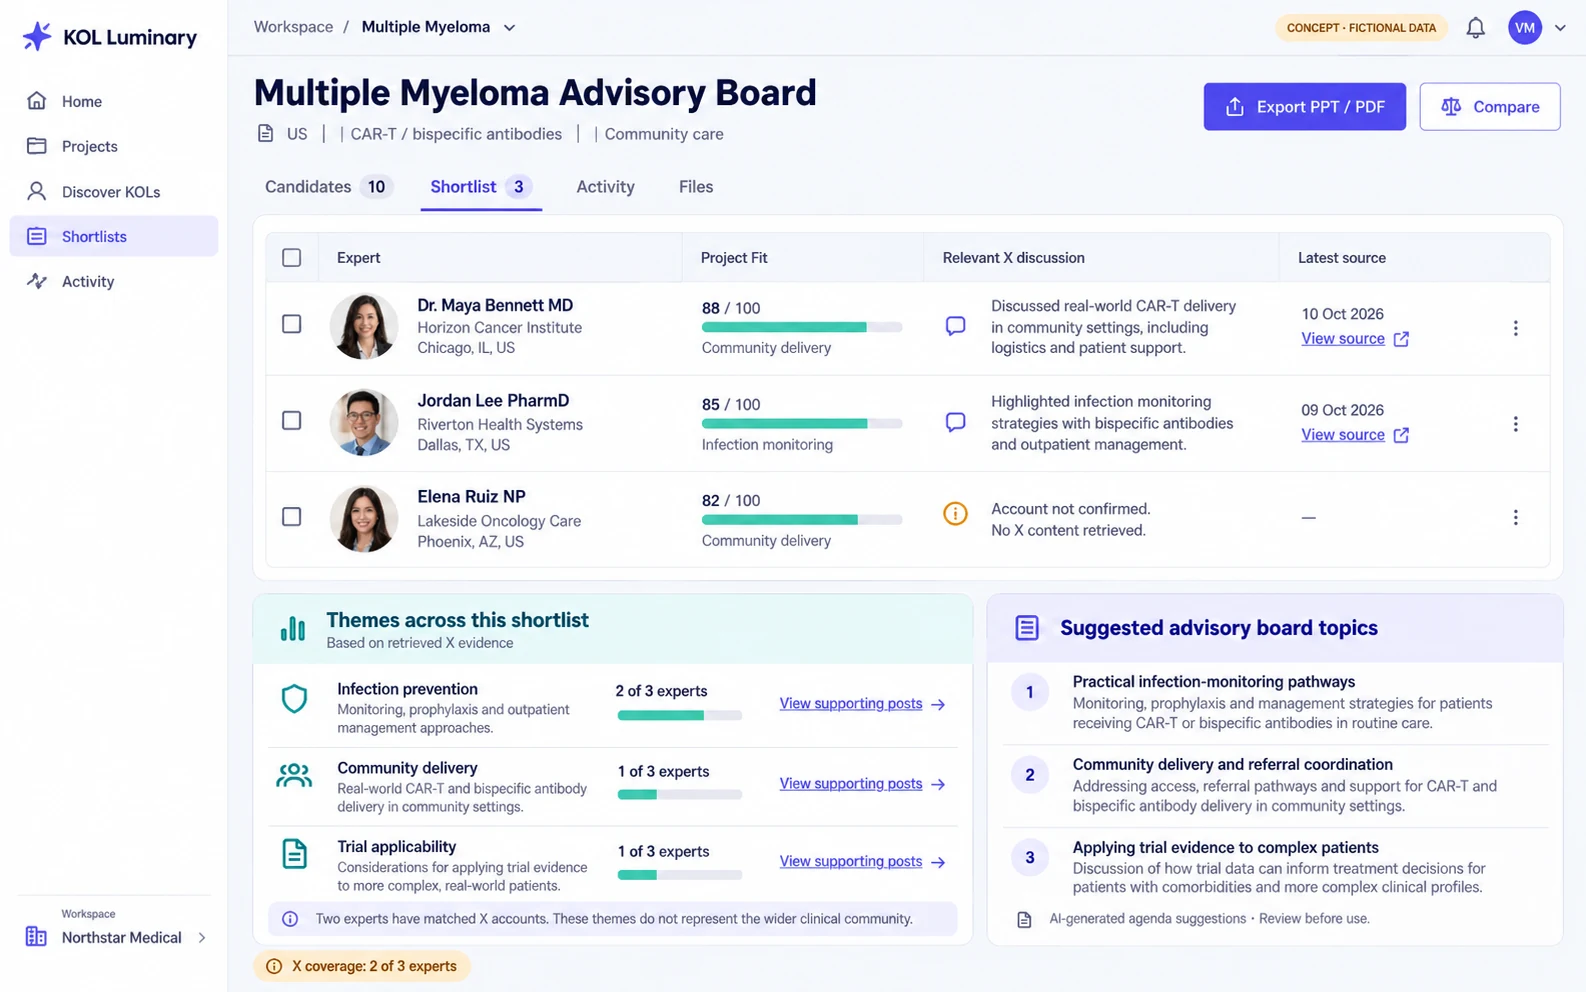Click Dr. Maya Bennett's profile photo
The width and height of the screenshot is (1586, 992).
click(x=364, y=326)
